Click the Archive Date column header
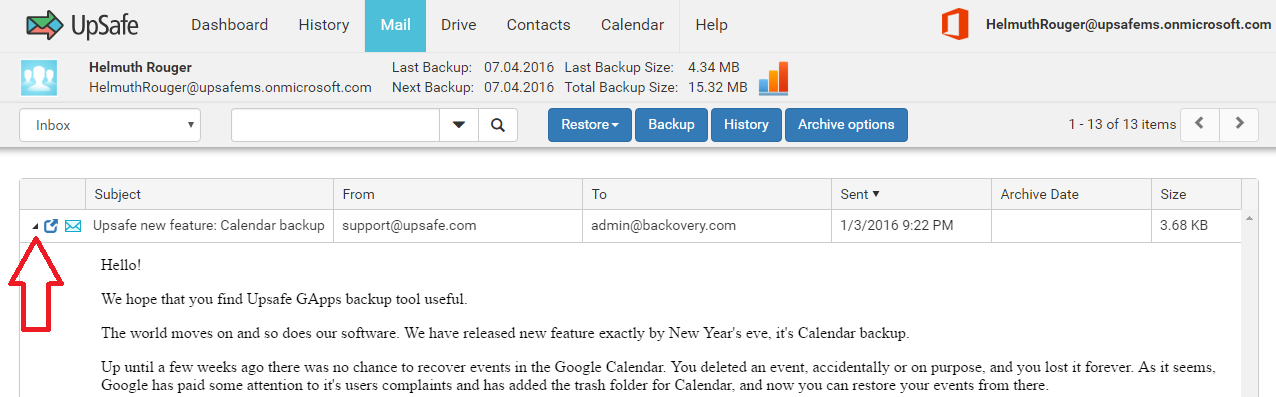 [1072, 194]
